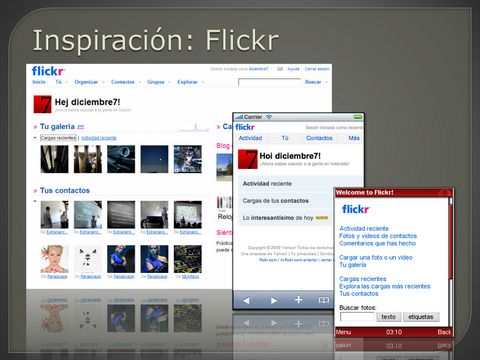This screenshot has height=360, width=480.
Task: Tap the iPhone browser plus icon
Action: click(298, 300)
